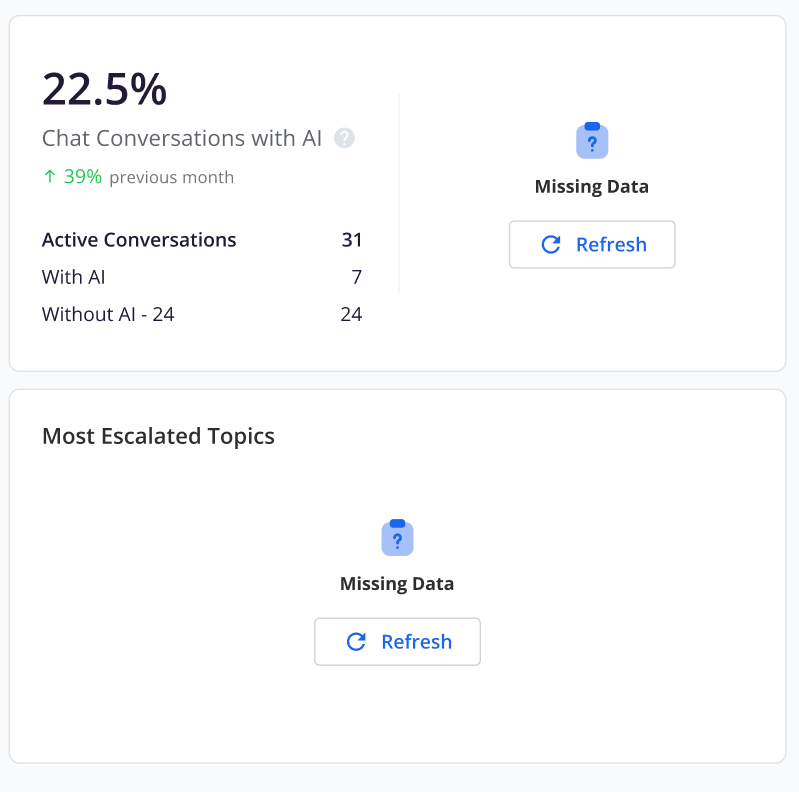The width and height of the screenshot is (799, 792).
Task: Click the green up arrow next to 39%
Action: tap(49, 176)
